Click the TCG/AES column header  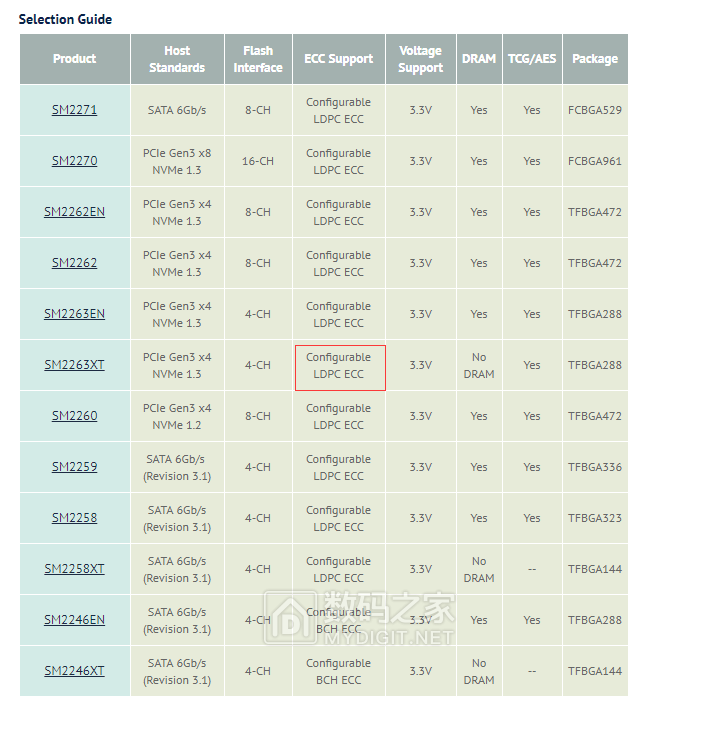[532, 59]
